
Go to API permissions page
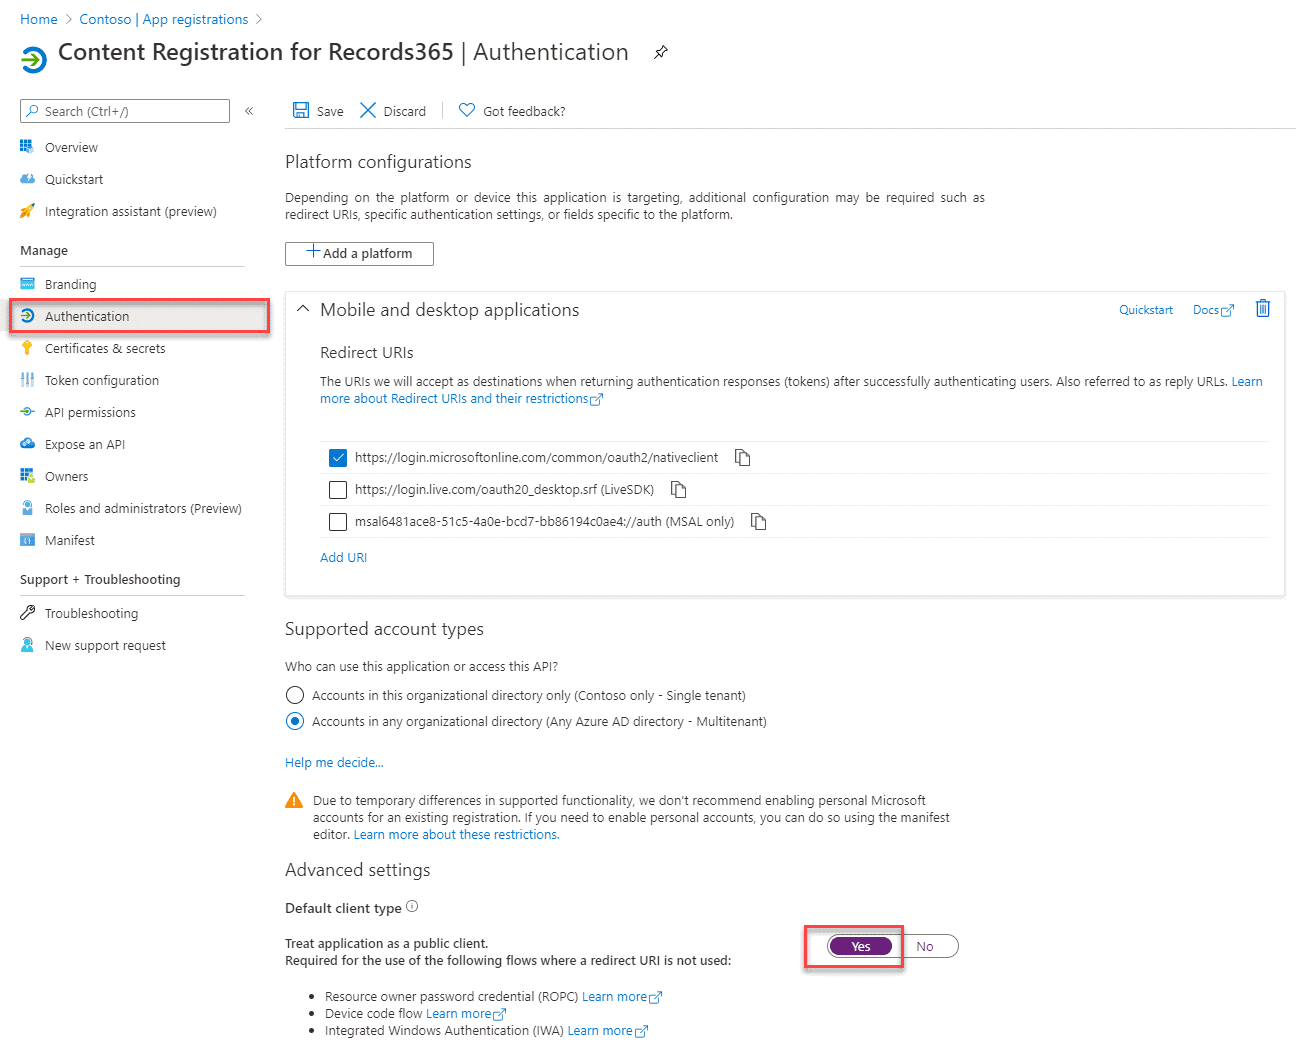pos(90,412)
